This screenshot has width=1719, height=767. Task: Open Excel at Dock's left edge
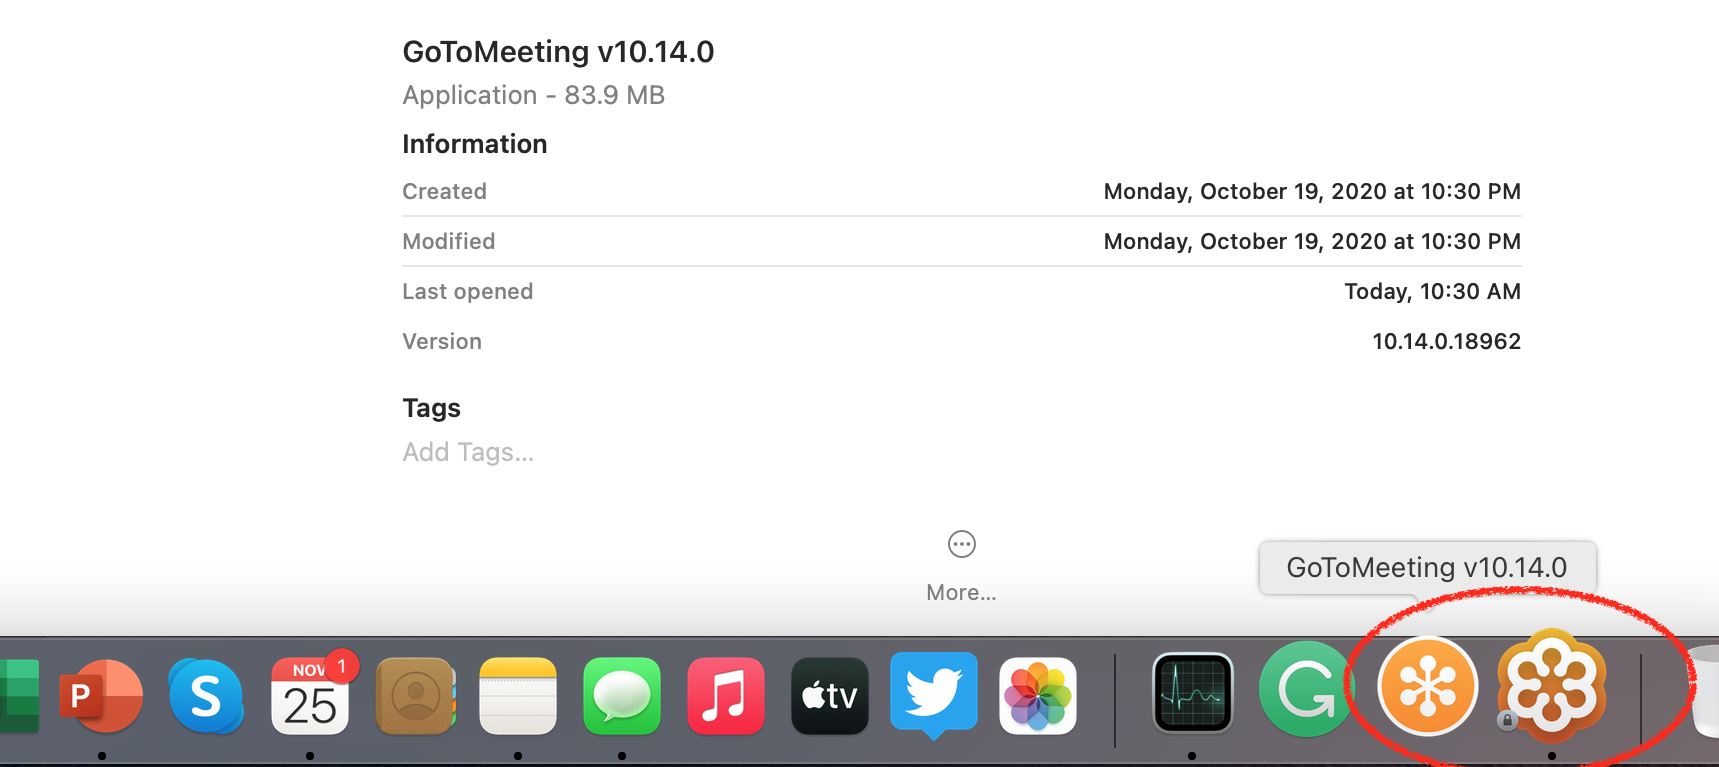tap(18, 696)
